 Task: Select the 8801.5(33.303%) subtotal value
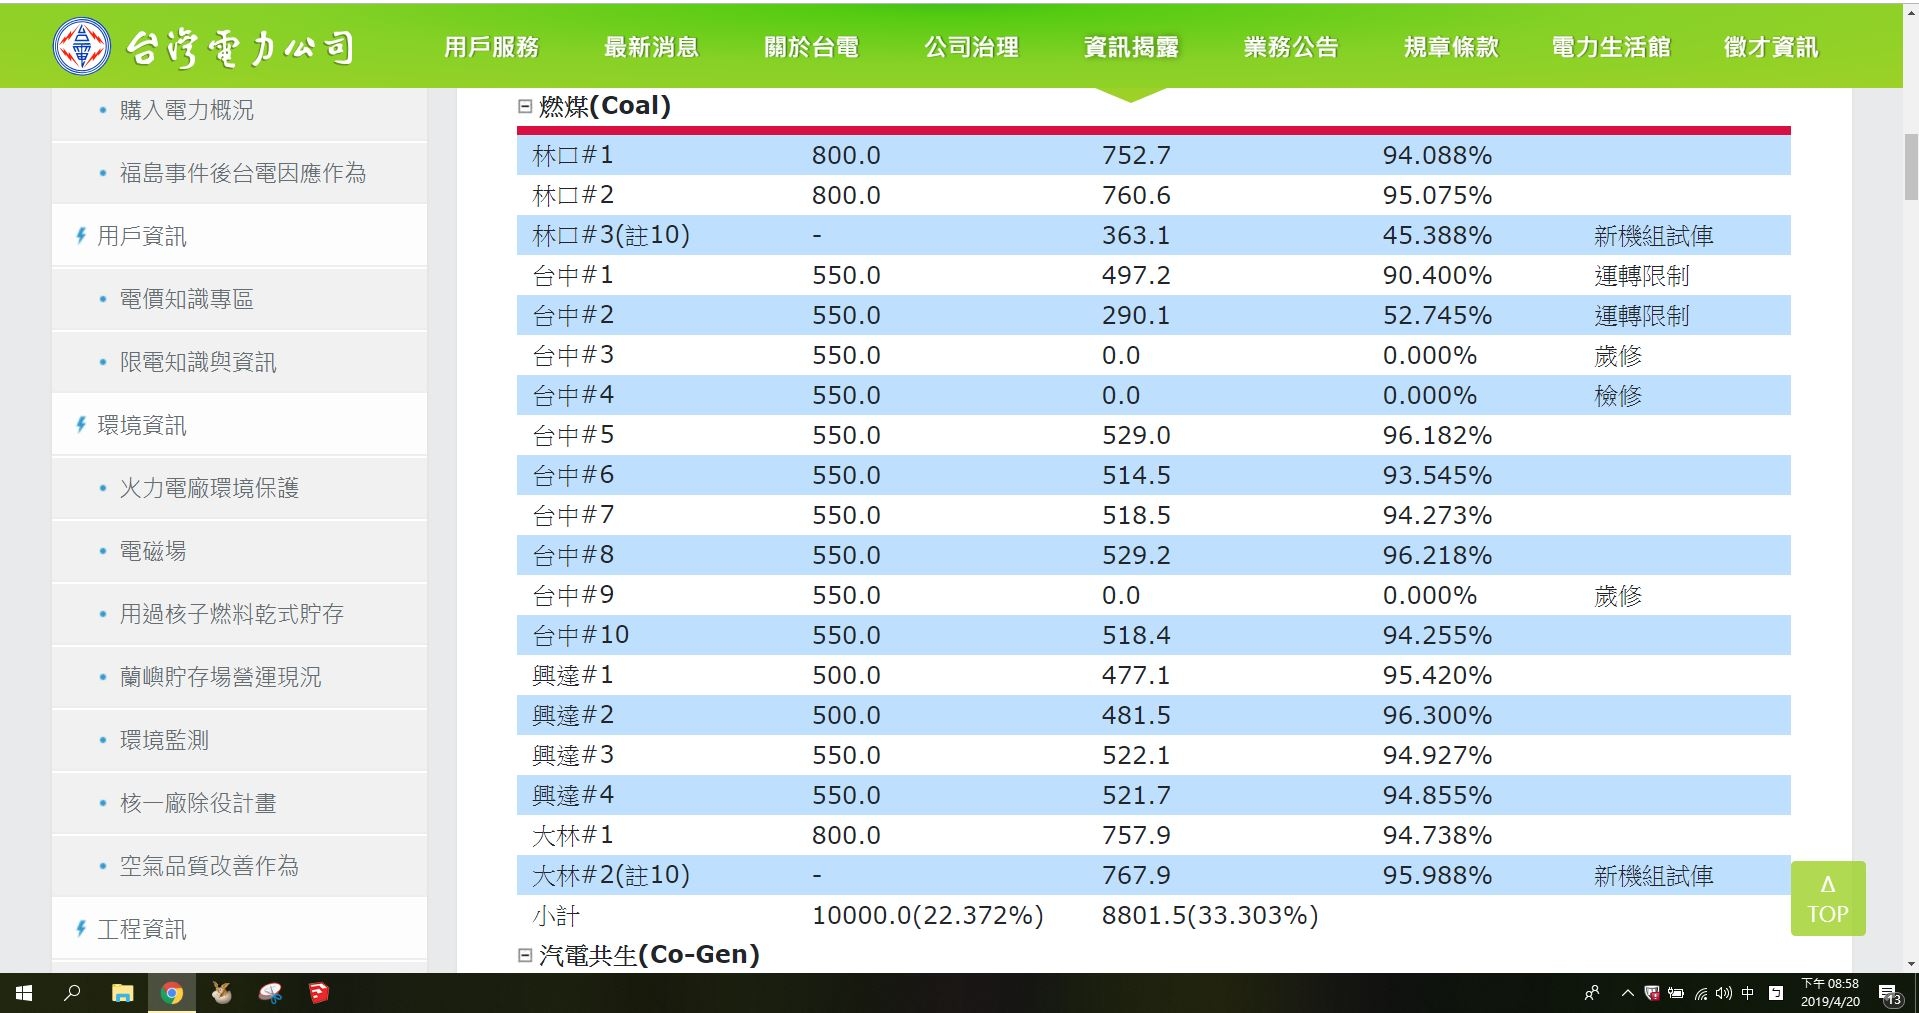click(x=1210, y=915)
